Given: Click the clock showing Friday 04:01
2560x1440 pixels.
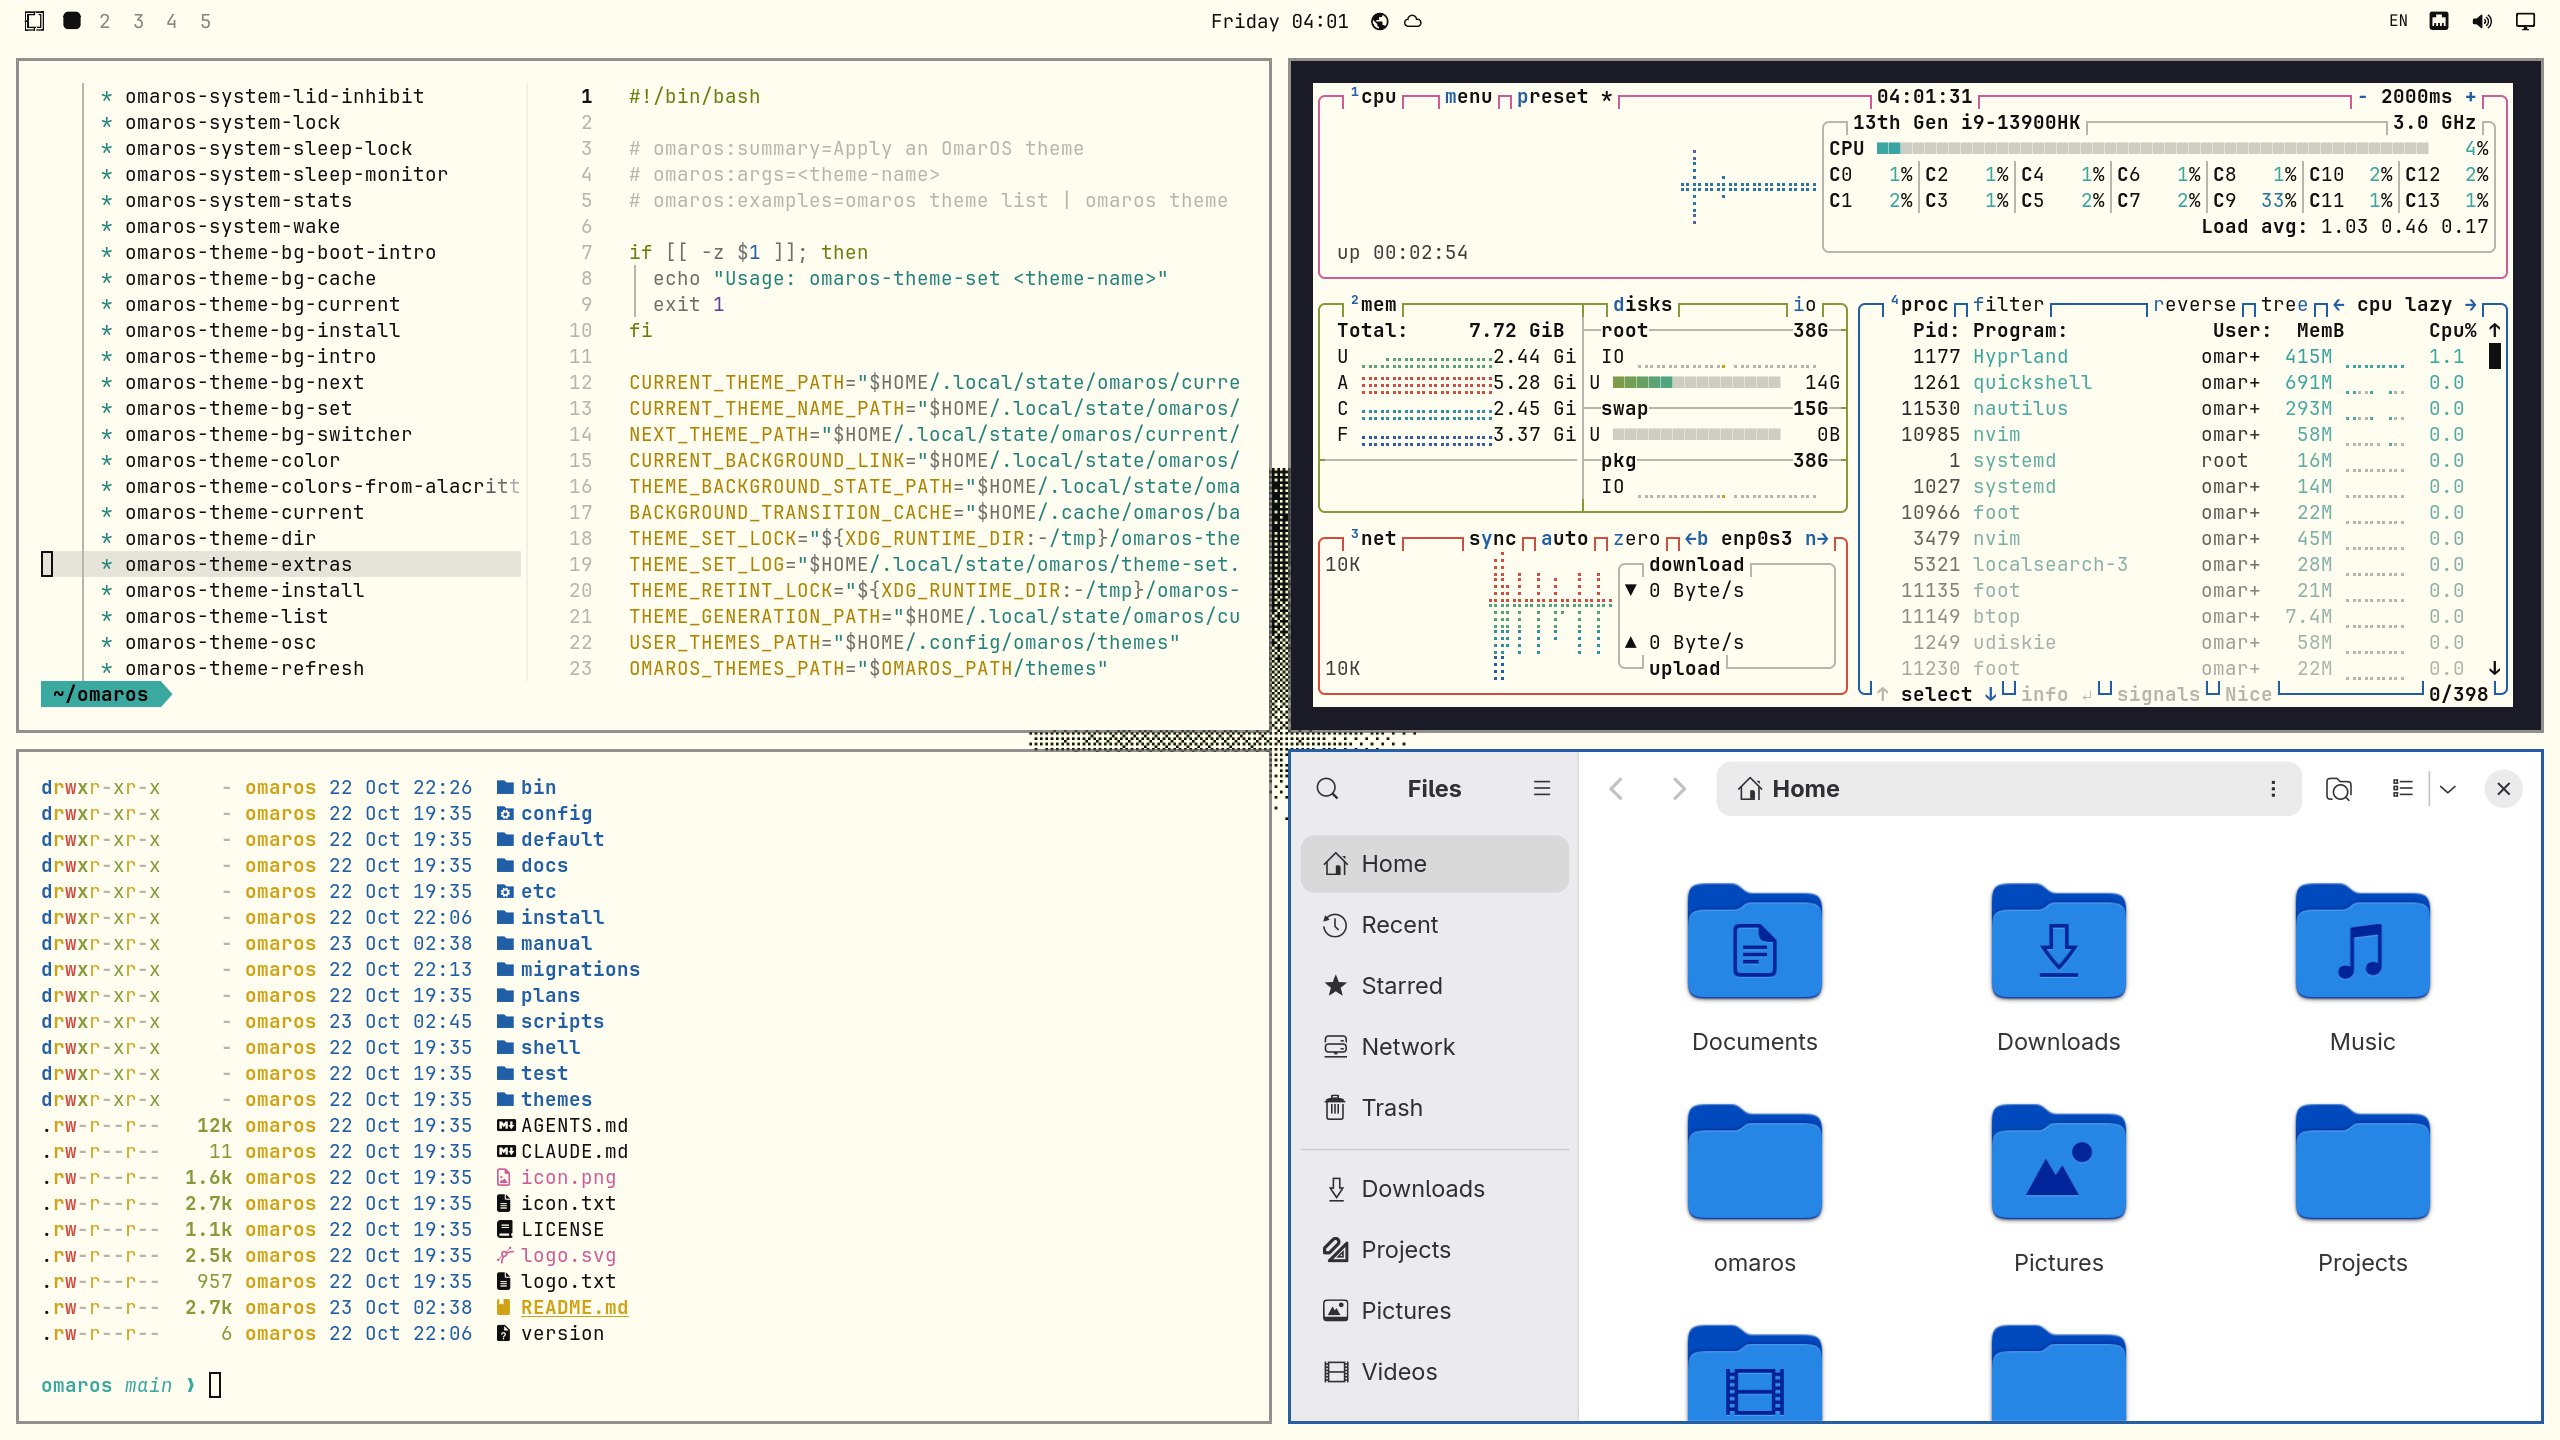Looking at the screenshot, I should coord(1279,21).
